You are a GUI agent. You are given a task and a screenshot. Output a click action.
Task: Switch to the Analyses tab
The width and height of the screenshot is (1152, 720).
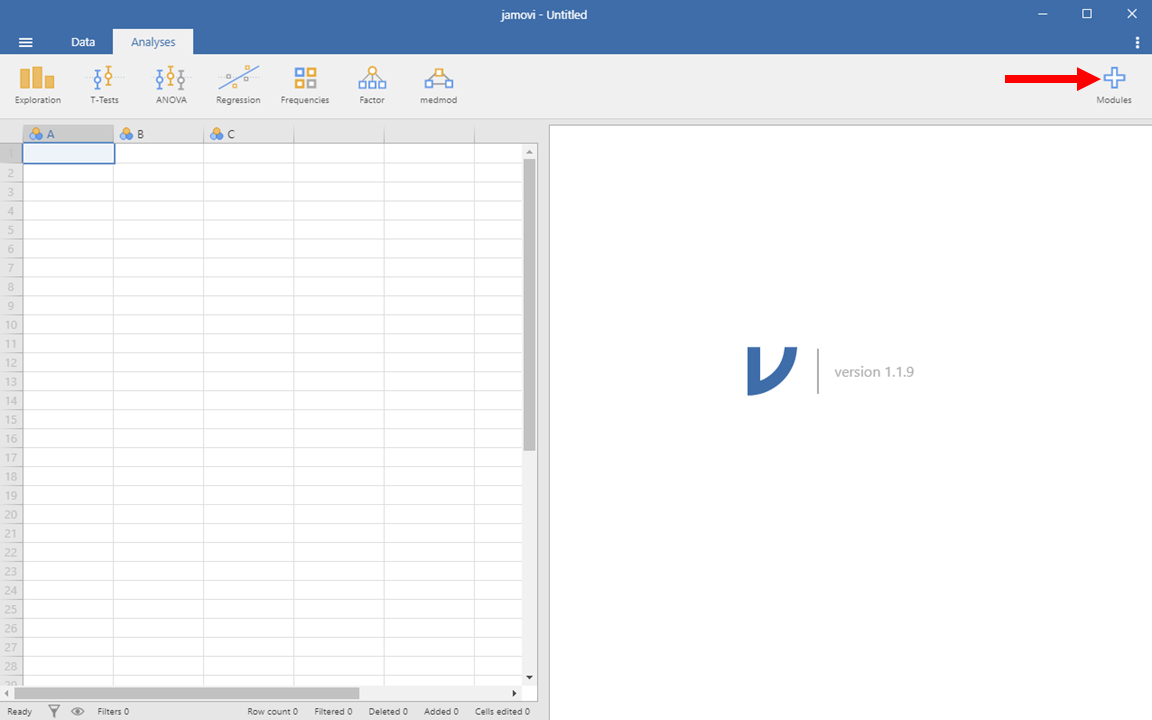coord(153,42)
